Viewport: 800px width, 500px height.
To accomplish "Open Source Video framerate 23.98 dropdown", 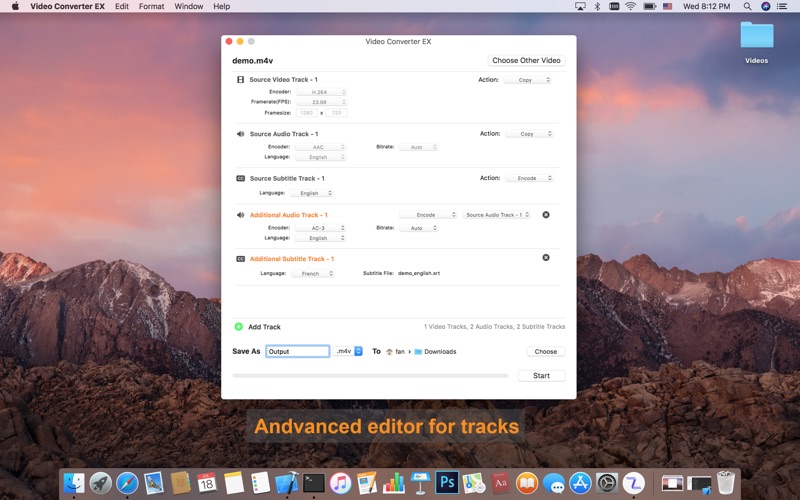I will click(321, 102).
